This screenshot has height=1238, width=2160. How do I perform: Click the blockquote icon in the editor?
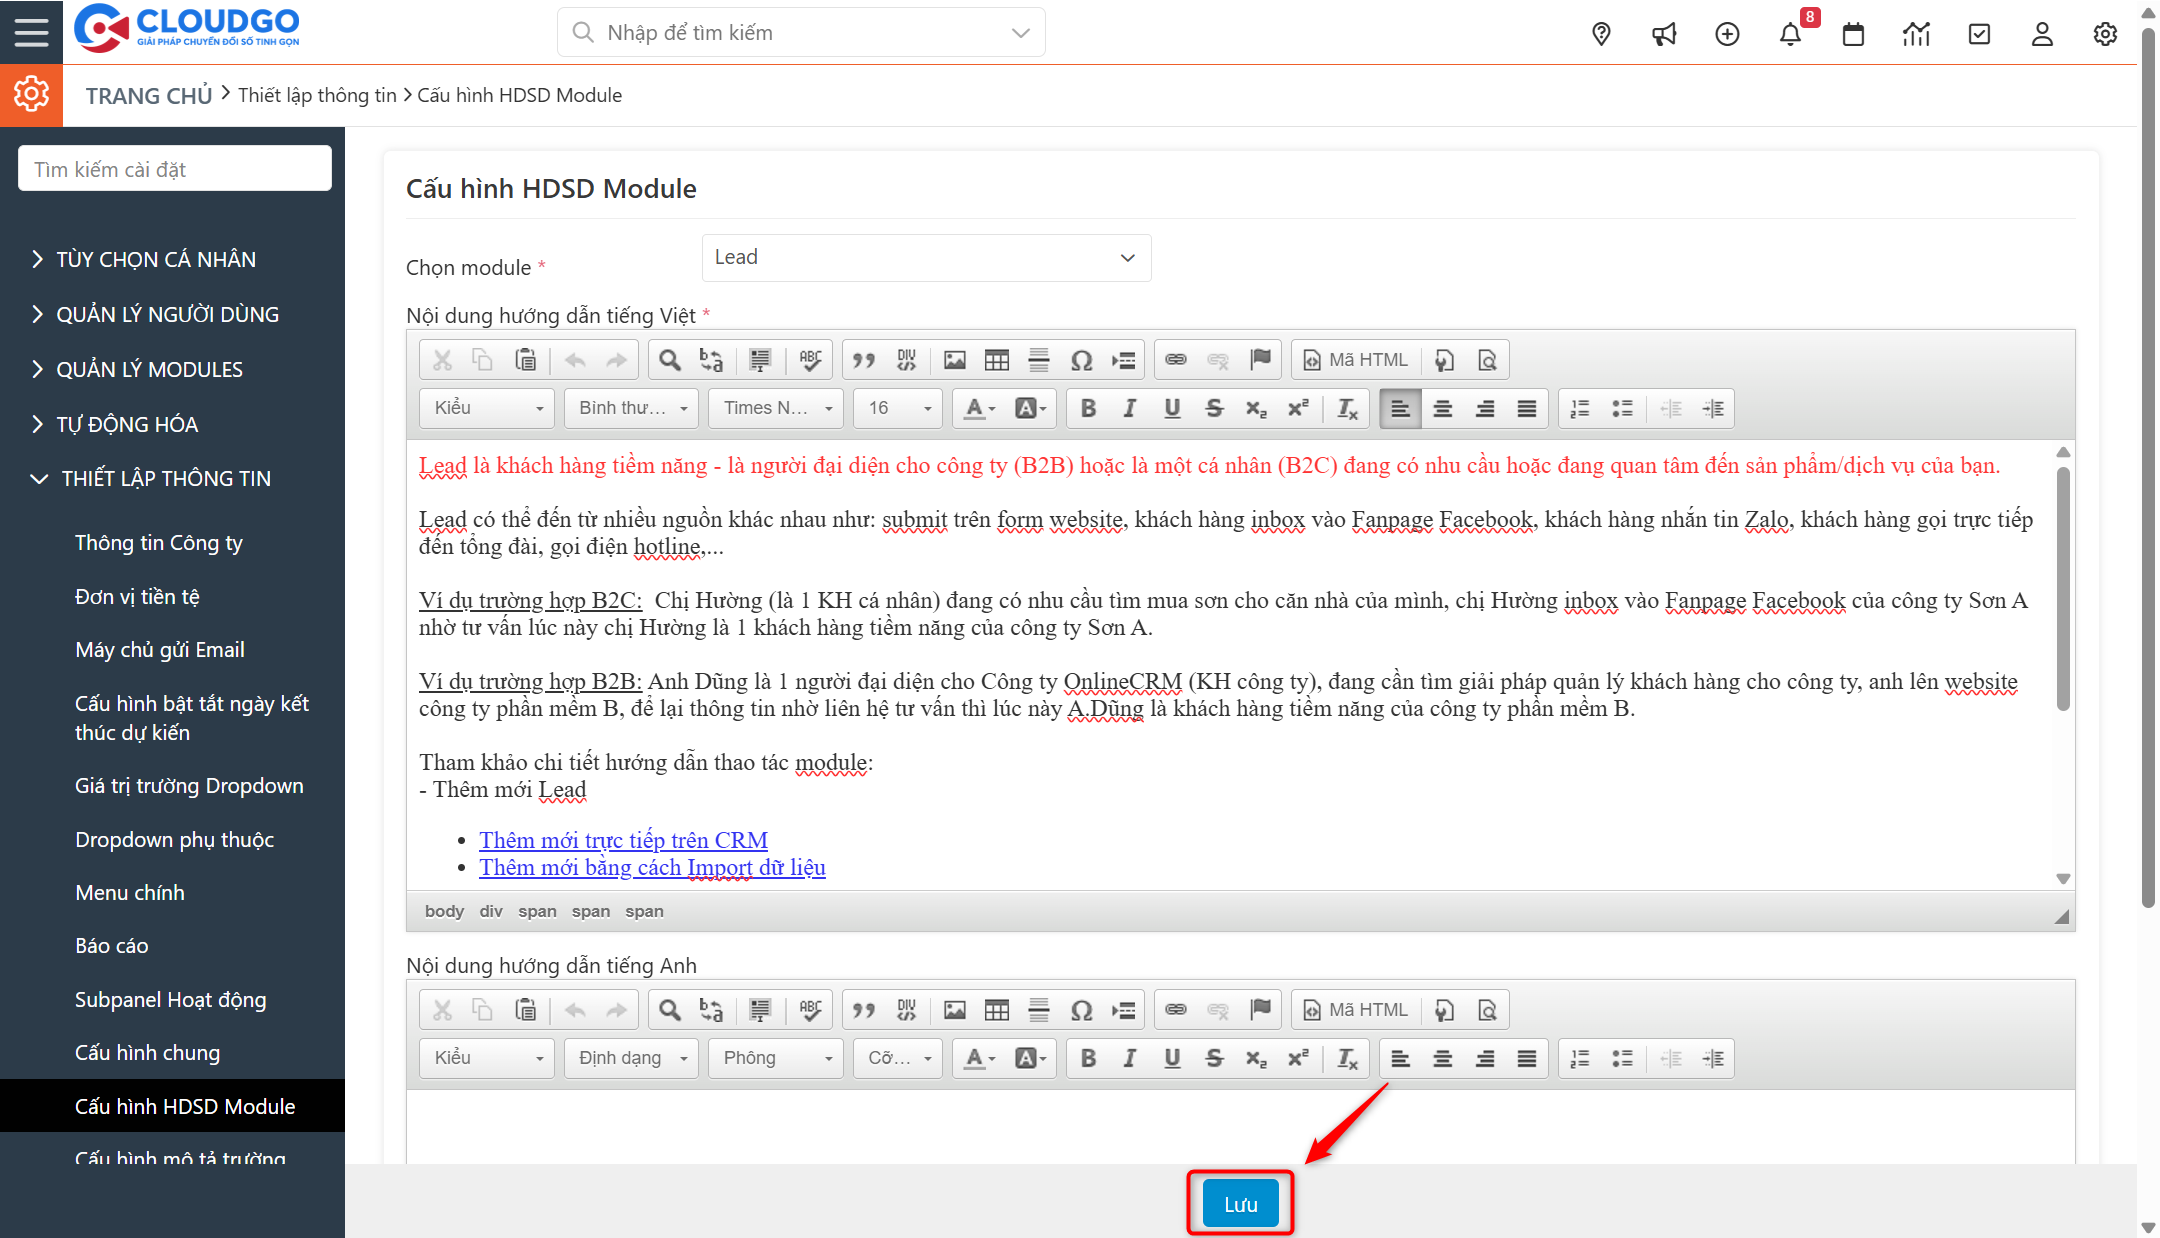tap(864, 359)
